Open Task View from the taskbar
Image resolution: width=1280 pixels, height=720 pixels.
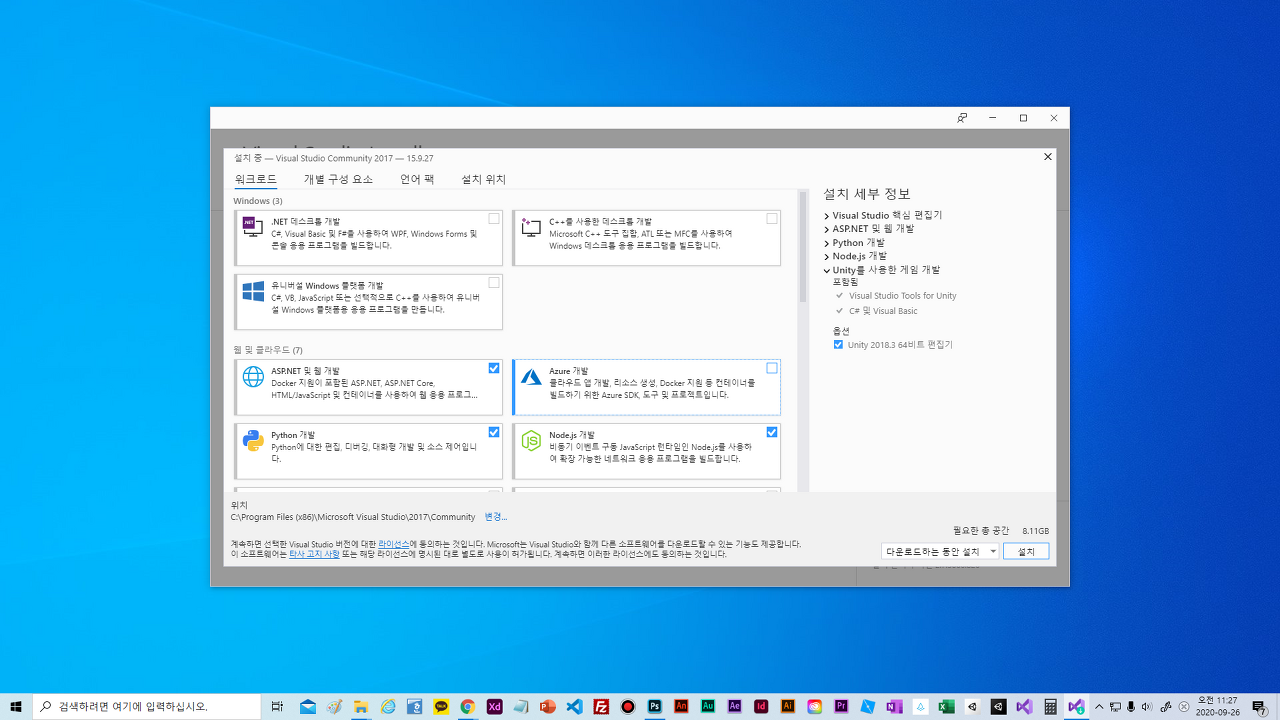(277, 706)
